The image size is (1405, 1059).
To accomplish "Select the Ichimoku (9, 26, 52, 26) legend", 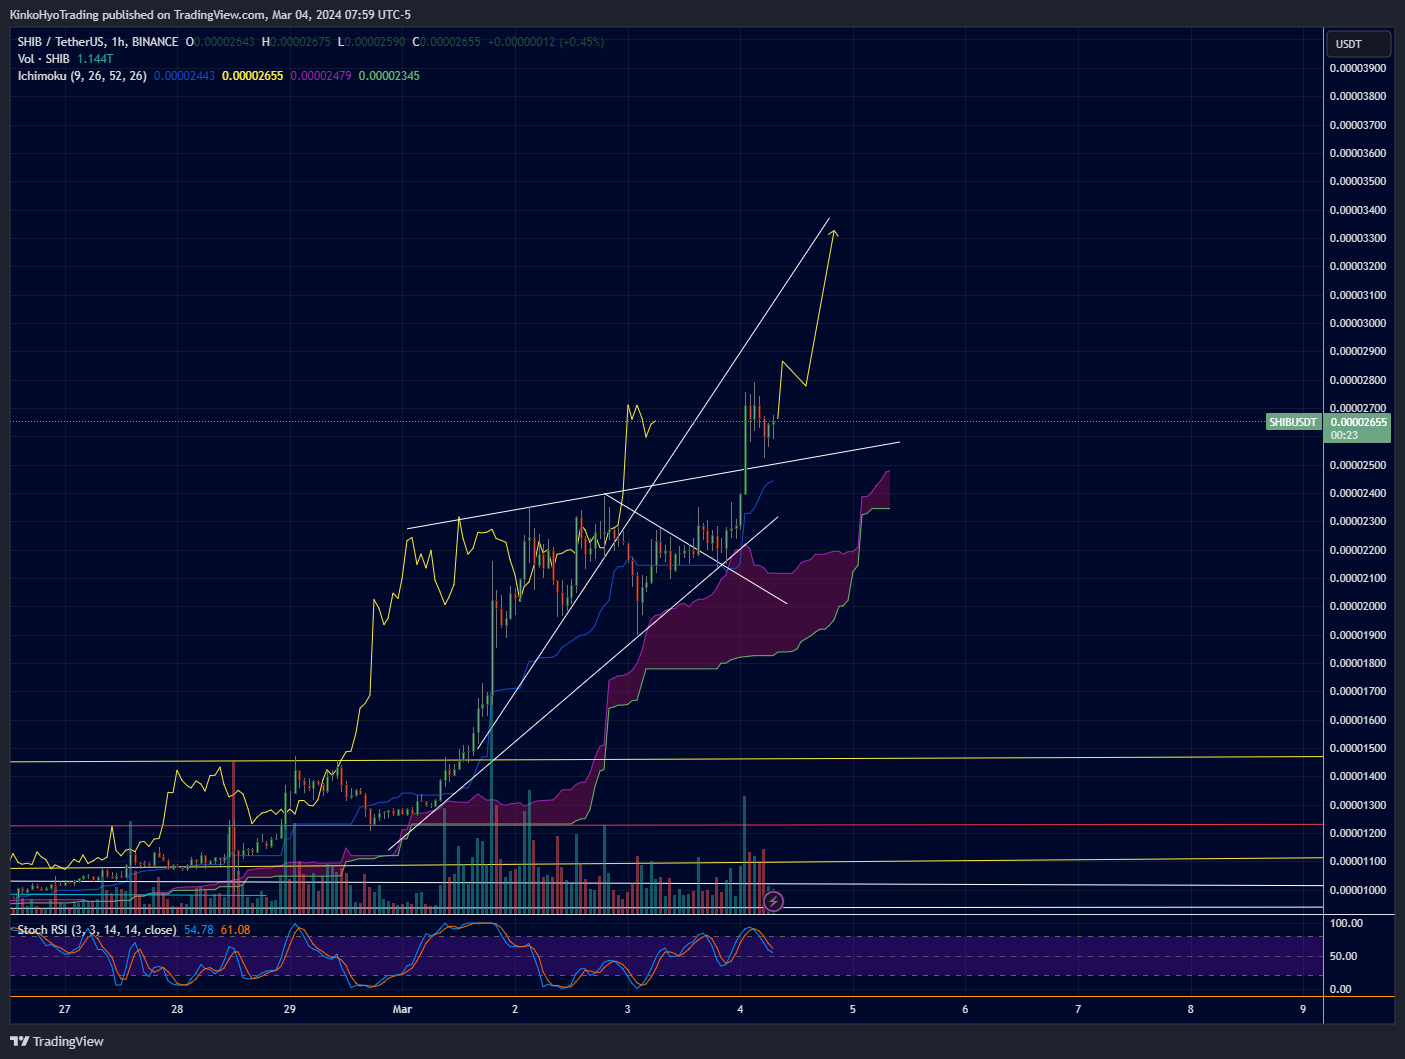I will click(82, 76).
